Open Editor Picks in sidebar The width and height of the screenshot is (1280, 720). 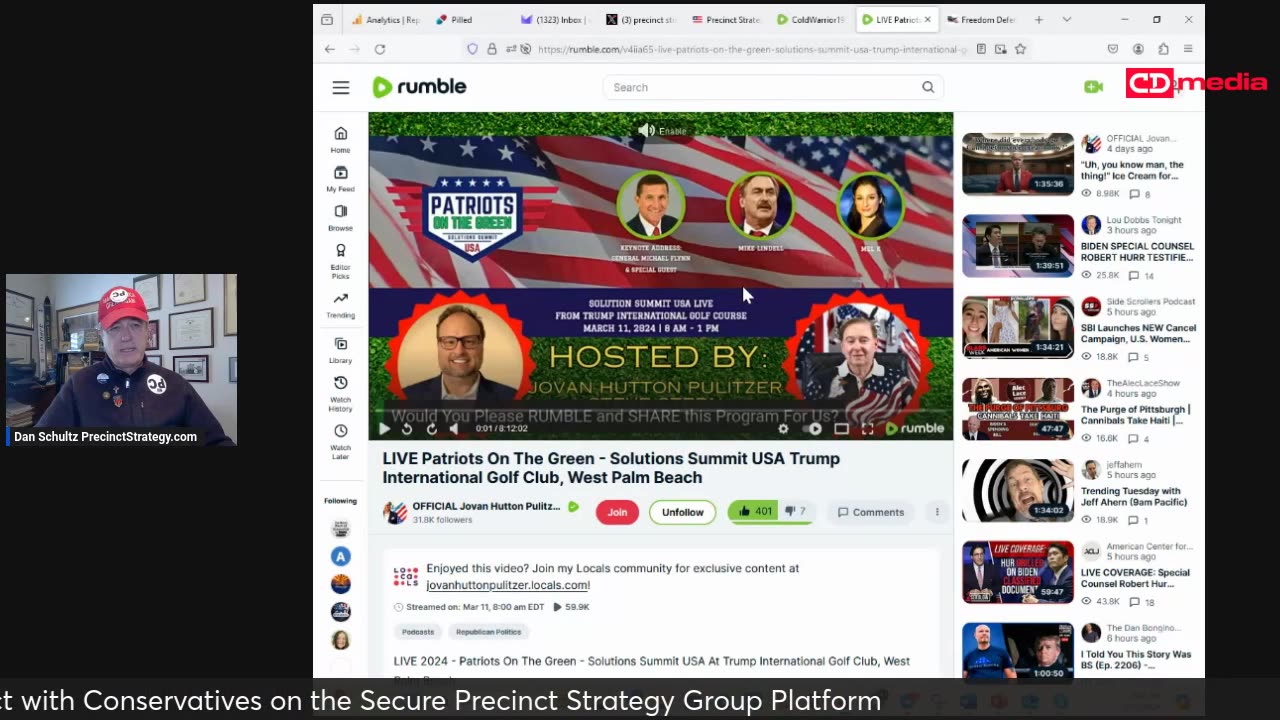point(341,261)
